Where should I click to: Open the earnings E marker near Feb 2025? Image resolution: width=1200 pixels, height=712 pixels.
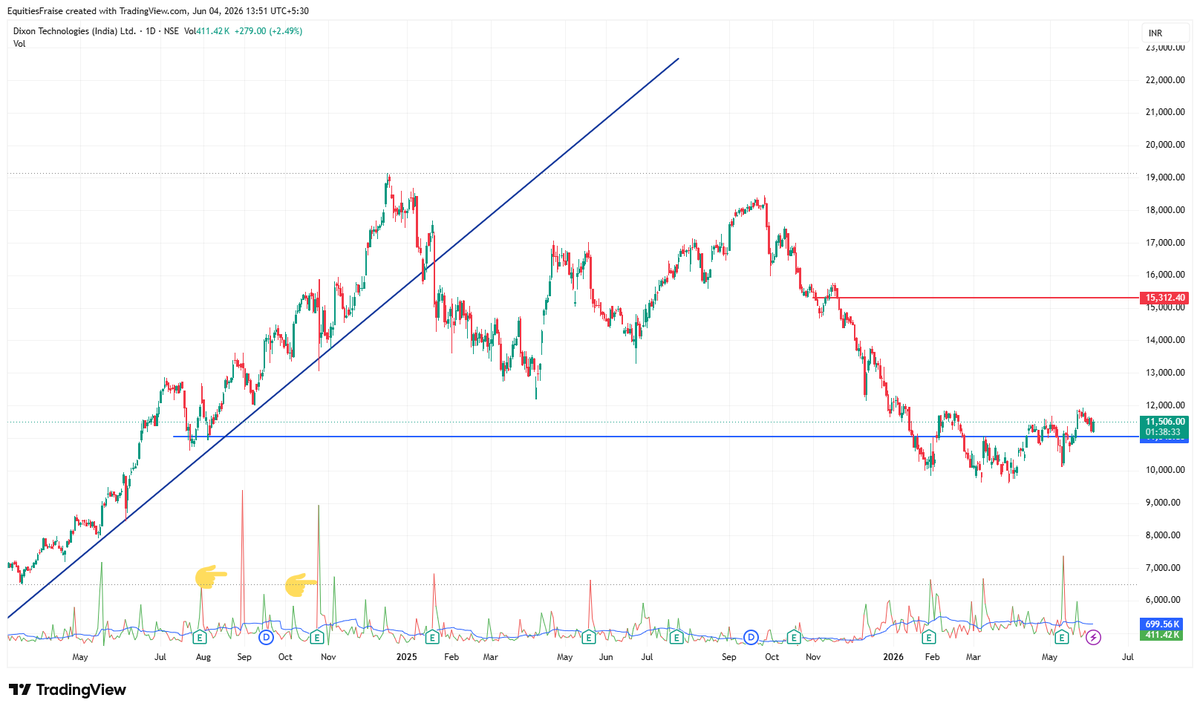[432, 636]
